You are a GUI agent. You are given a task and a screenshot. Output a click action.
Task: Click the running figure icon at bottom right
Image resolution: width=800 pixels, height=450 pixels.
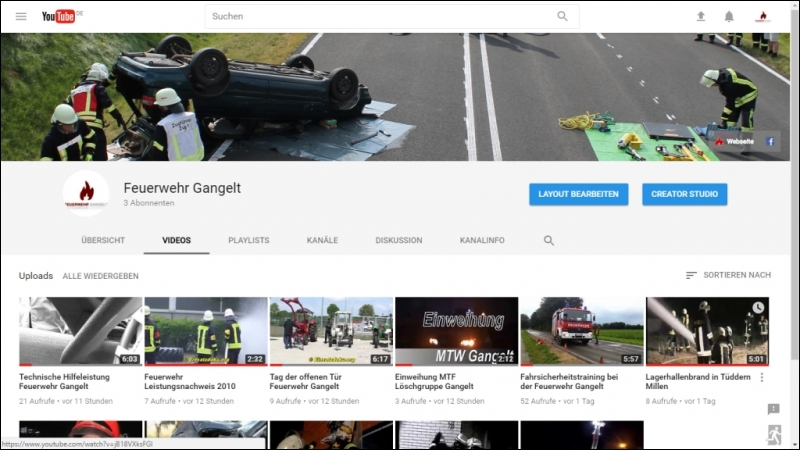coord(774,435)
